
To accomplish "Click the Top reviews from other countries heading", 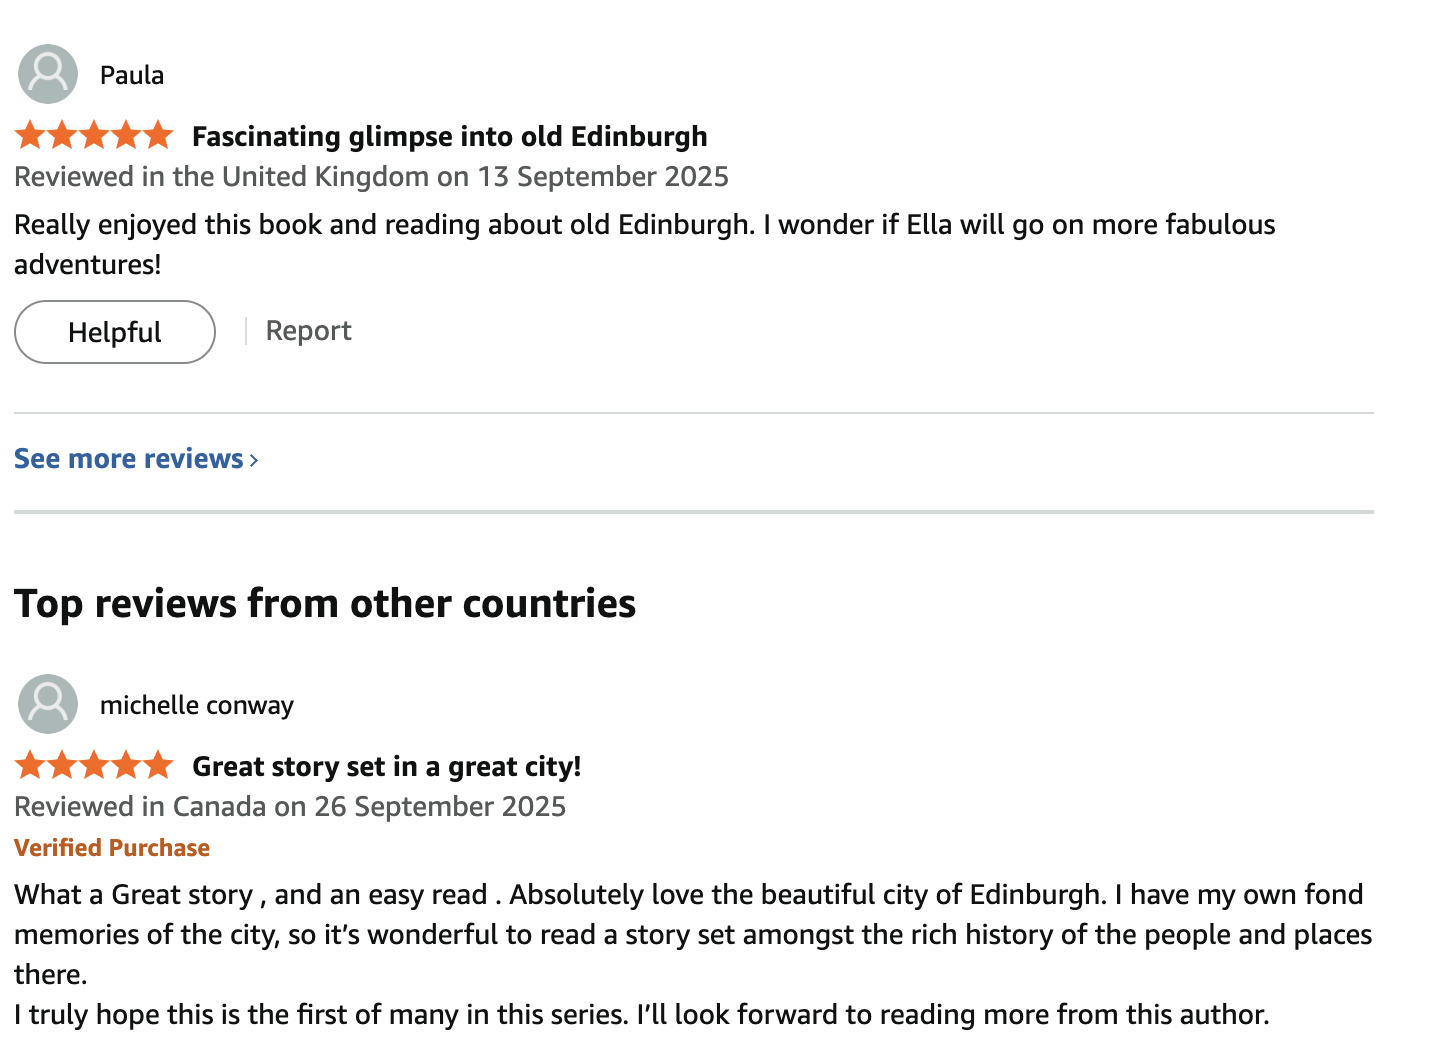I will 325,604.
